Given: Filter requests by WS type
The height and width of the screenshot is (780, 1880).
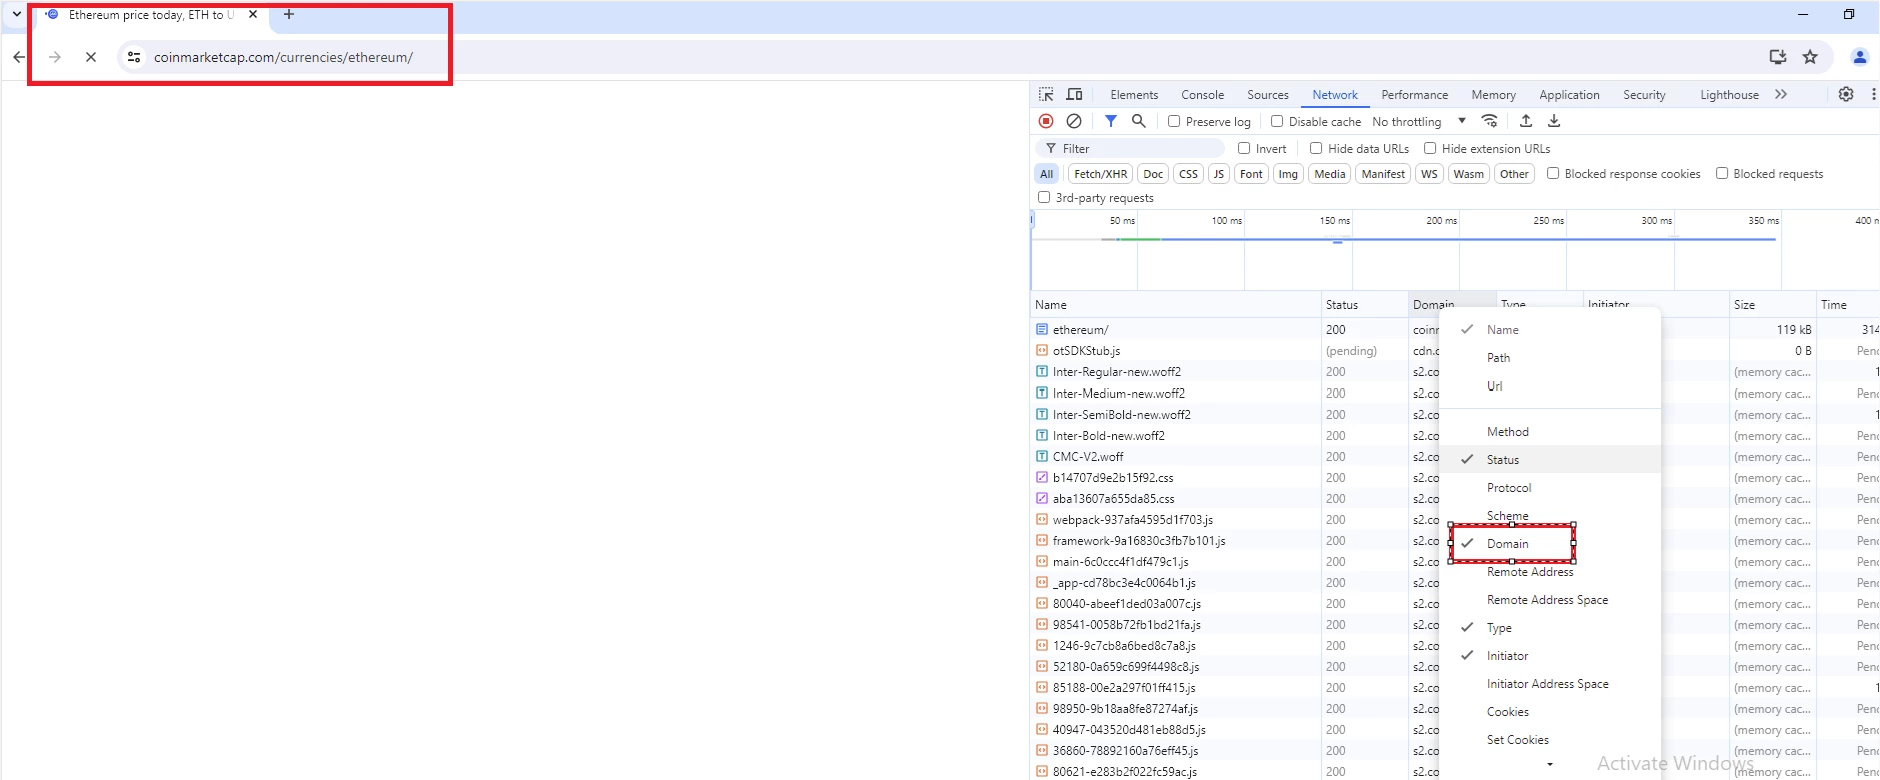Looking at the screenshot, I should (x=1429, y=173).
